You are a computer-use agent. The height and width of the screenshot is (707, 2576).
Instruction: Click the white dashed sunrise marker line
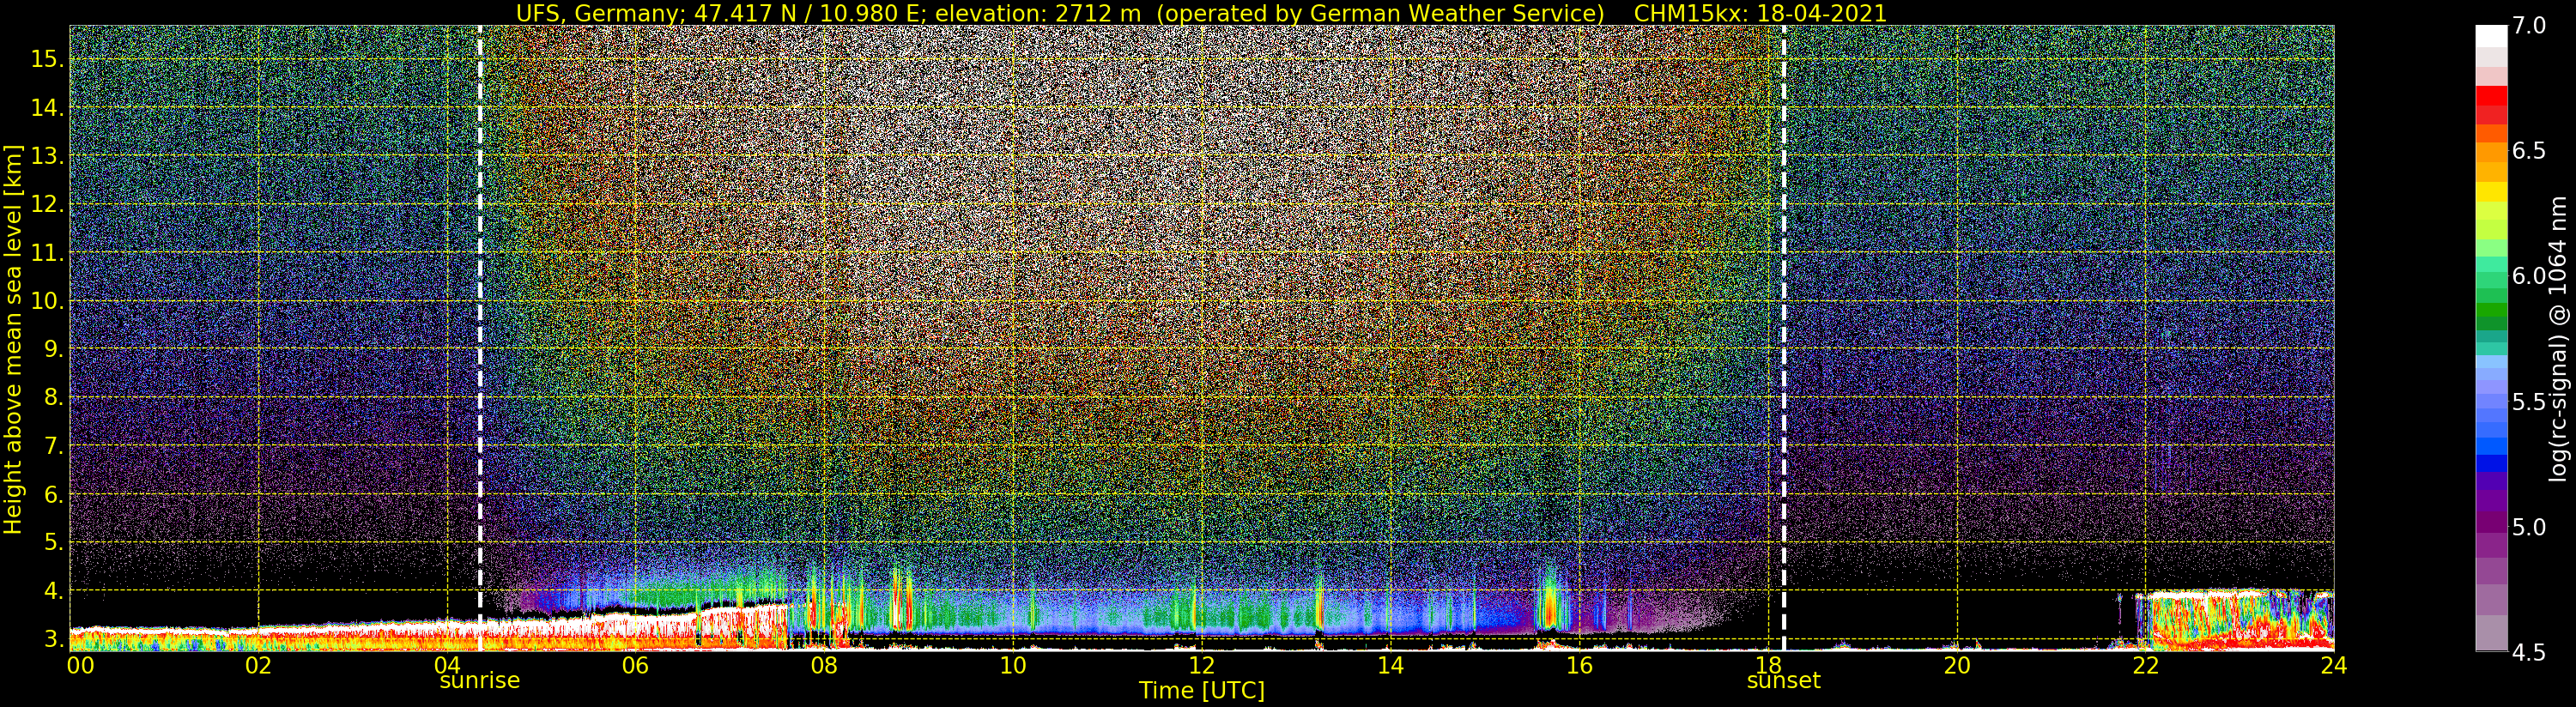(x=480, y=338)
